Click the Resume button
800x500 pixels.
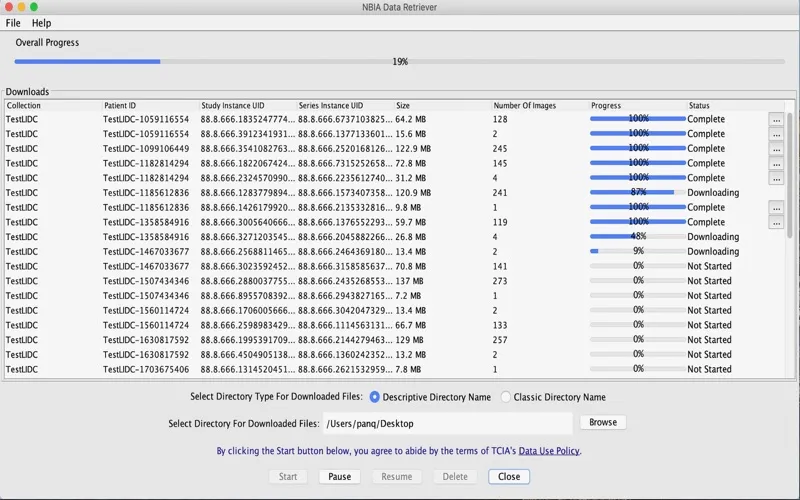tap(396, 477)
